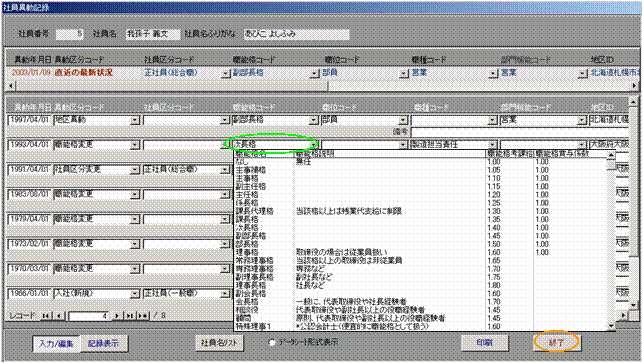
Task: Click the 1983/08/01 date field
Action: [x=30, y=194]
